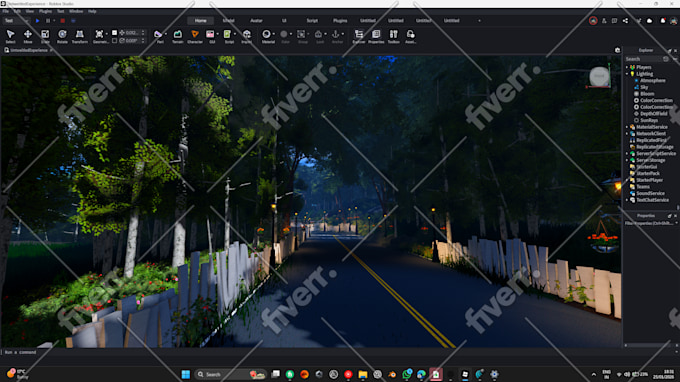
Task: Open the Share icon in top right
Action: click(625, 20)
